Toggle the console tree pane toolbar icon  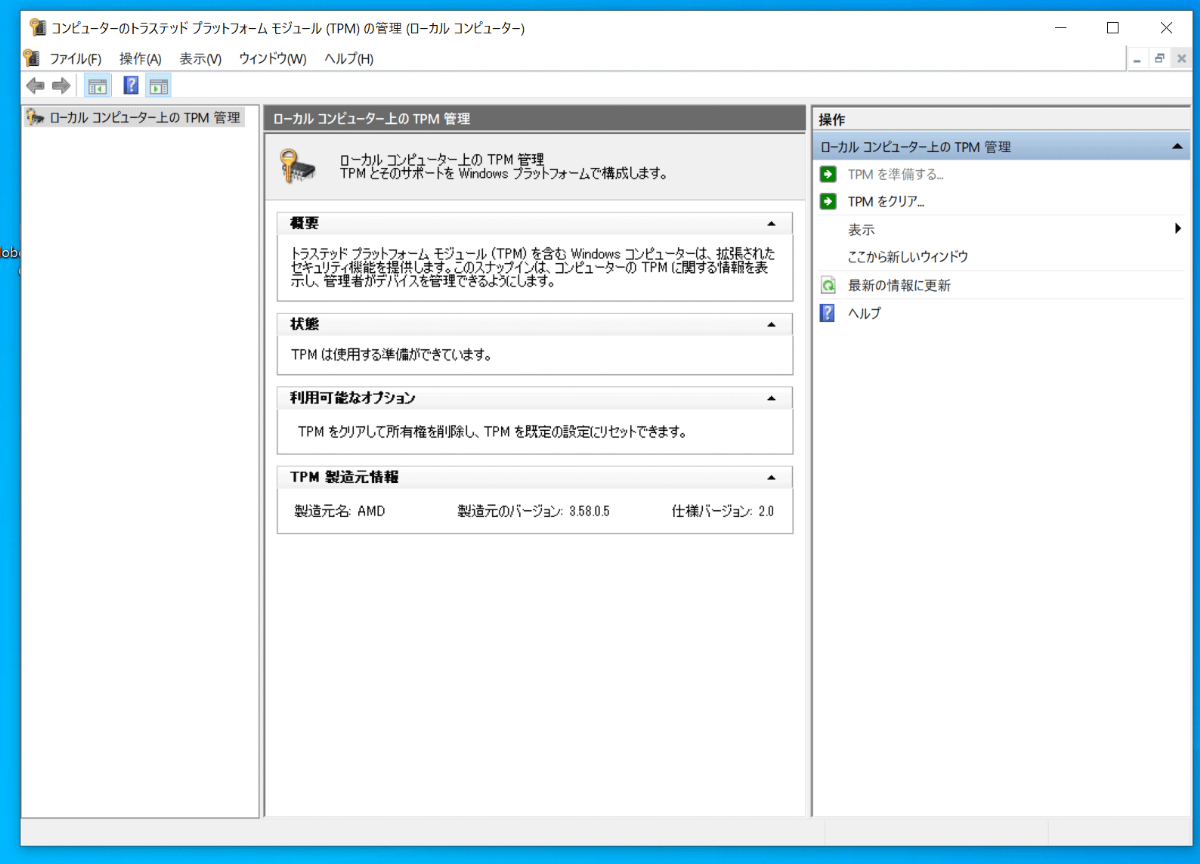pos(97,85)
